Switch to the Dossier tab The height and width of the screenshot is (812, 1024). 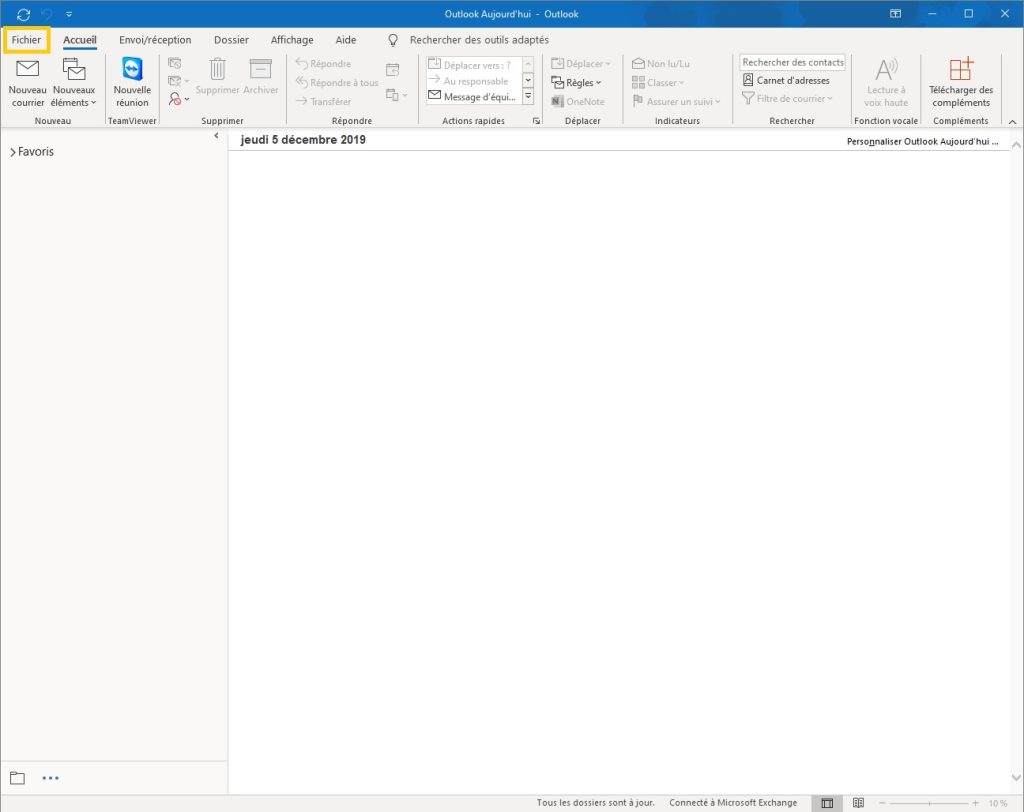(x=231, y=40)
